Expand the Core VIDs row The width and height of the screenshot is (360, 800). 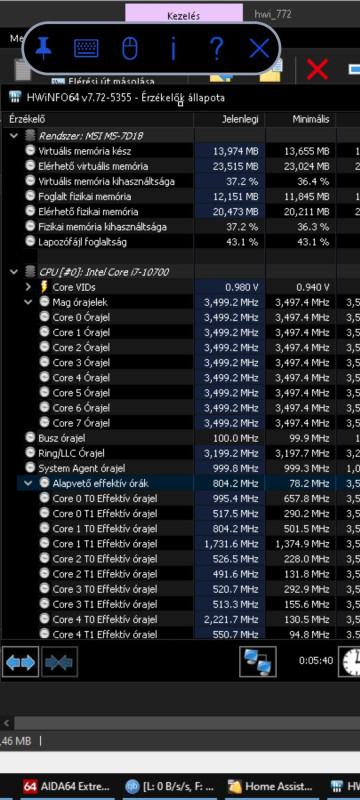coord(29,287)
